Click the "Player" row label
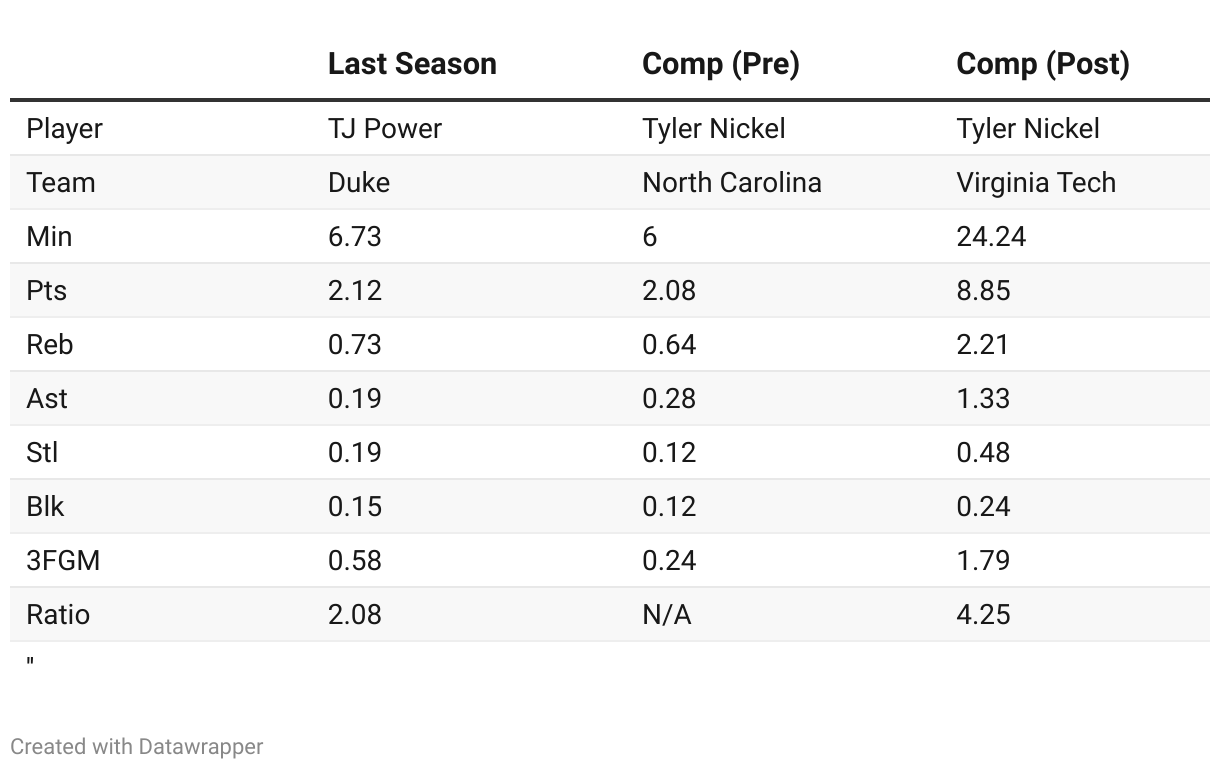This screenshot has width=1220, height=770. pyautogui.click(x=64, y=129)
